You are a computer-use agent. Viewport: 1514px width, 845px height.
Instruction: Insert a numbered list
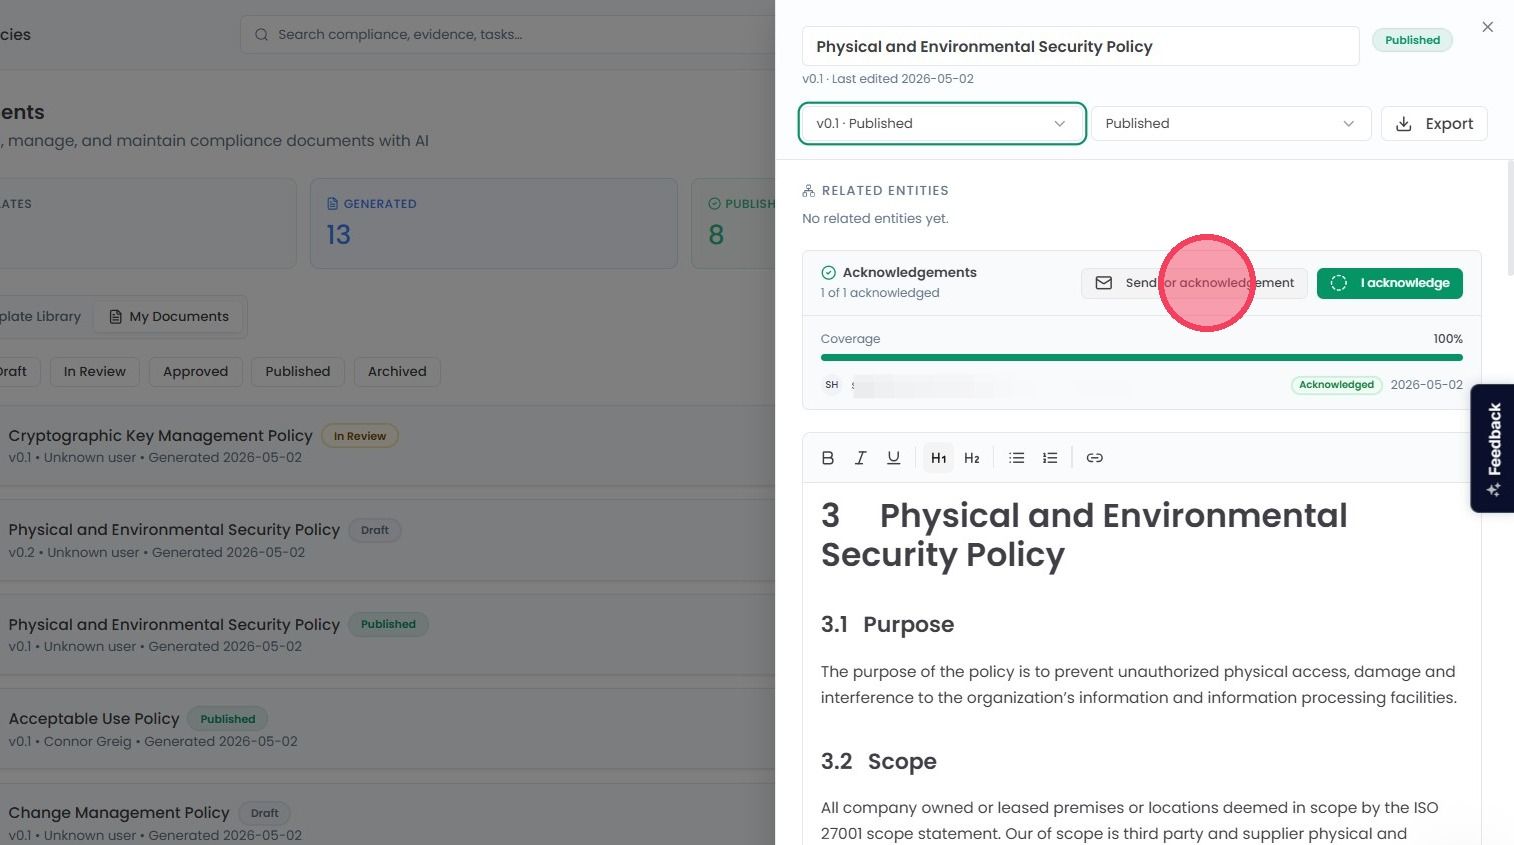tap(1050, 458)
